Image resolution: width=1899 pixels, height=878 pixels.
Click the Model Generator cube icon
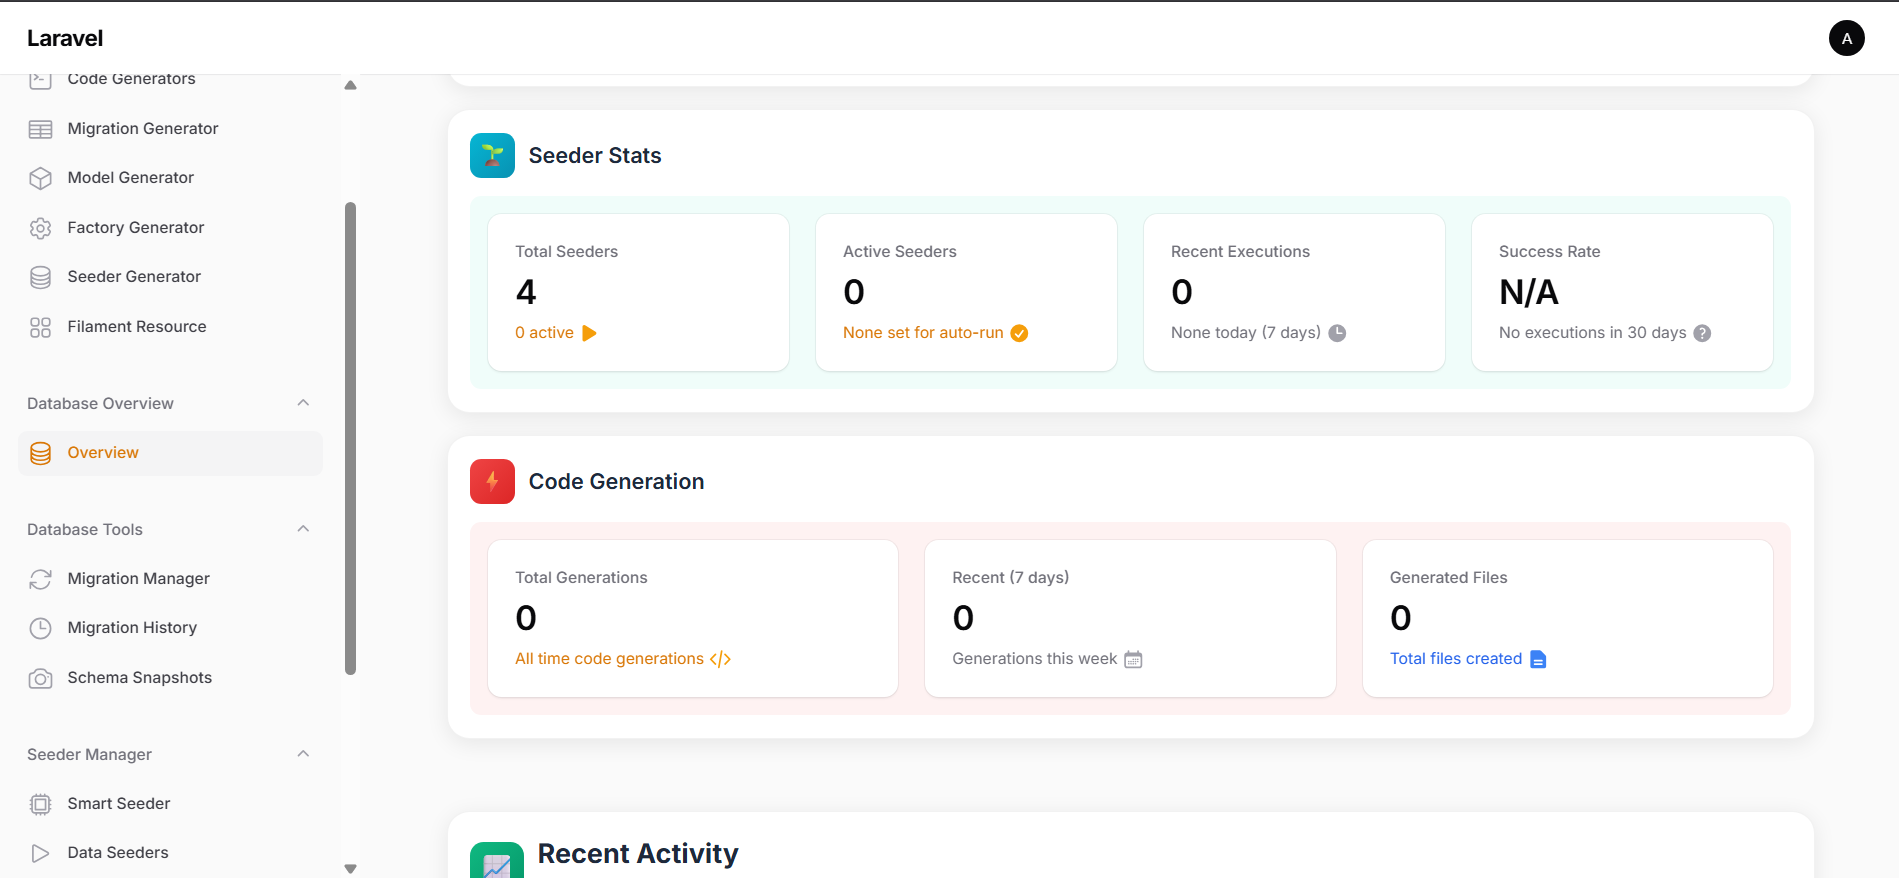pos(40,178)
